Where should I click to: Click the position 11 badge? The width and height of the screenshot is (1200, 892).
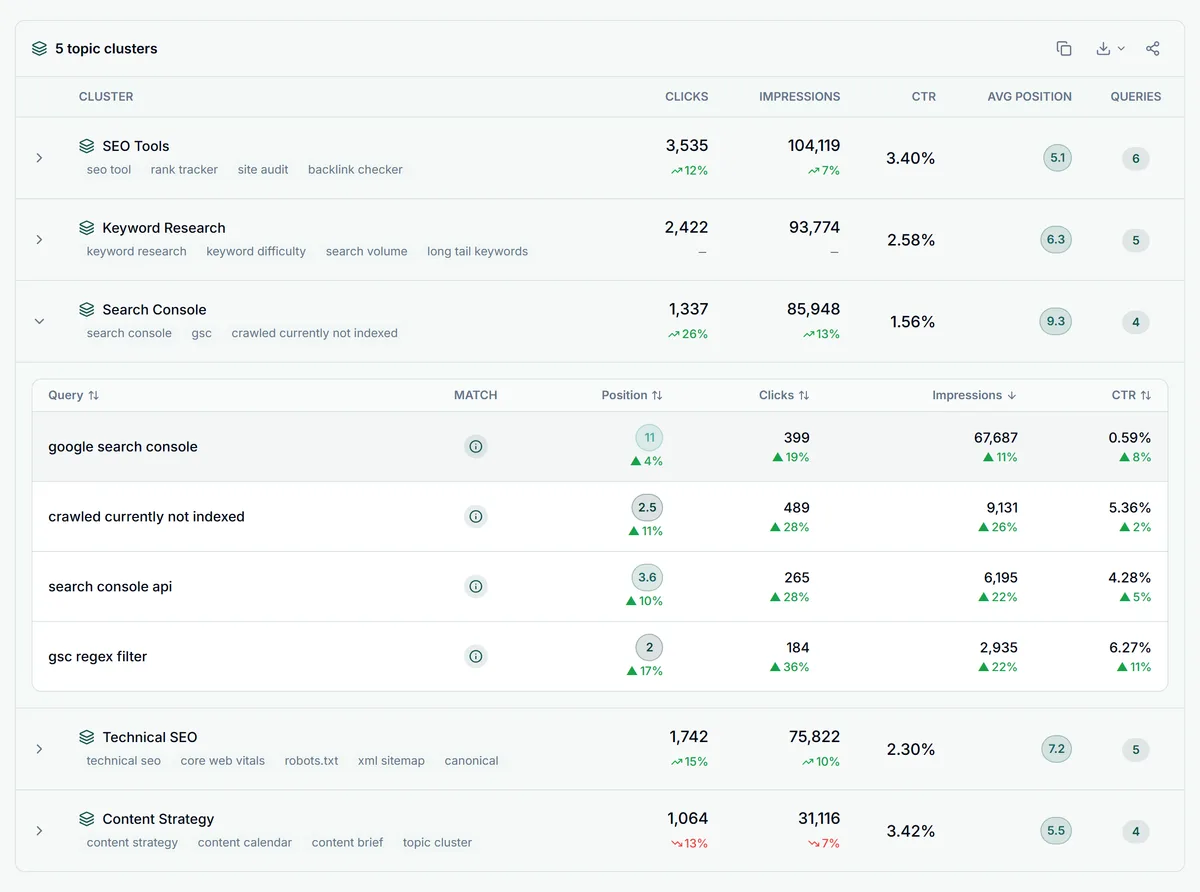(x=649, y=438)
